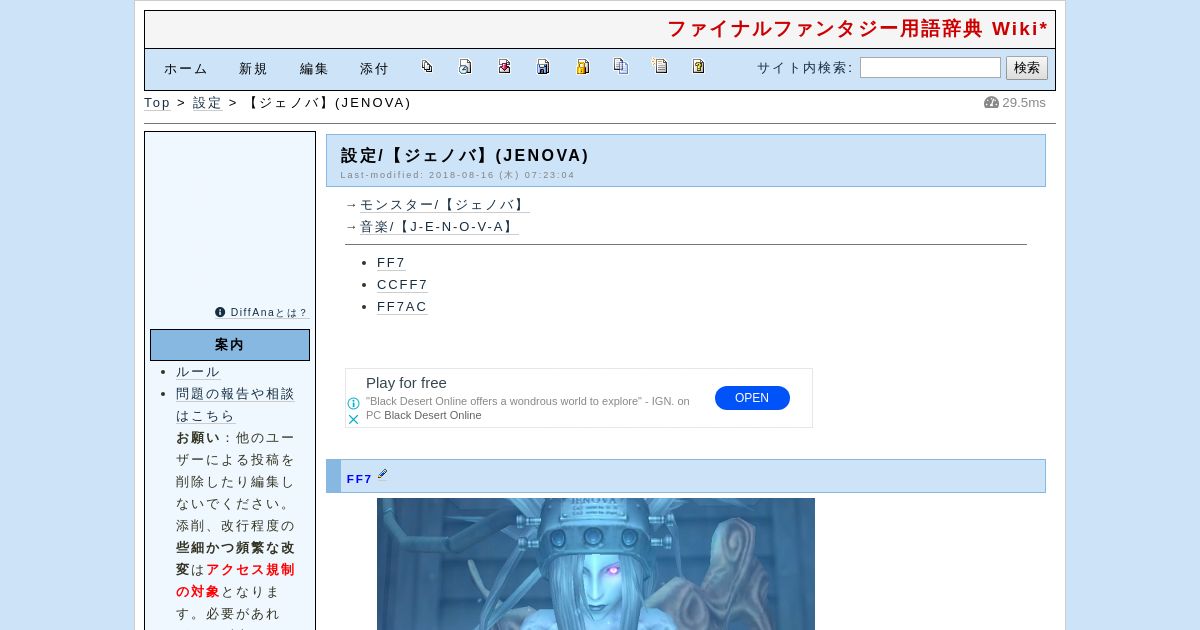Click the 検索 search button

1027,67
